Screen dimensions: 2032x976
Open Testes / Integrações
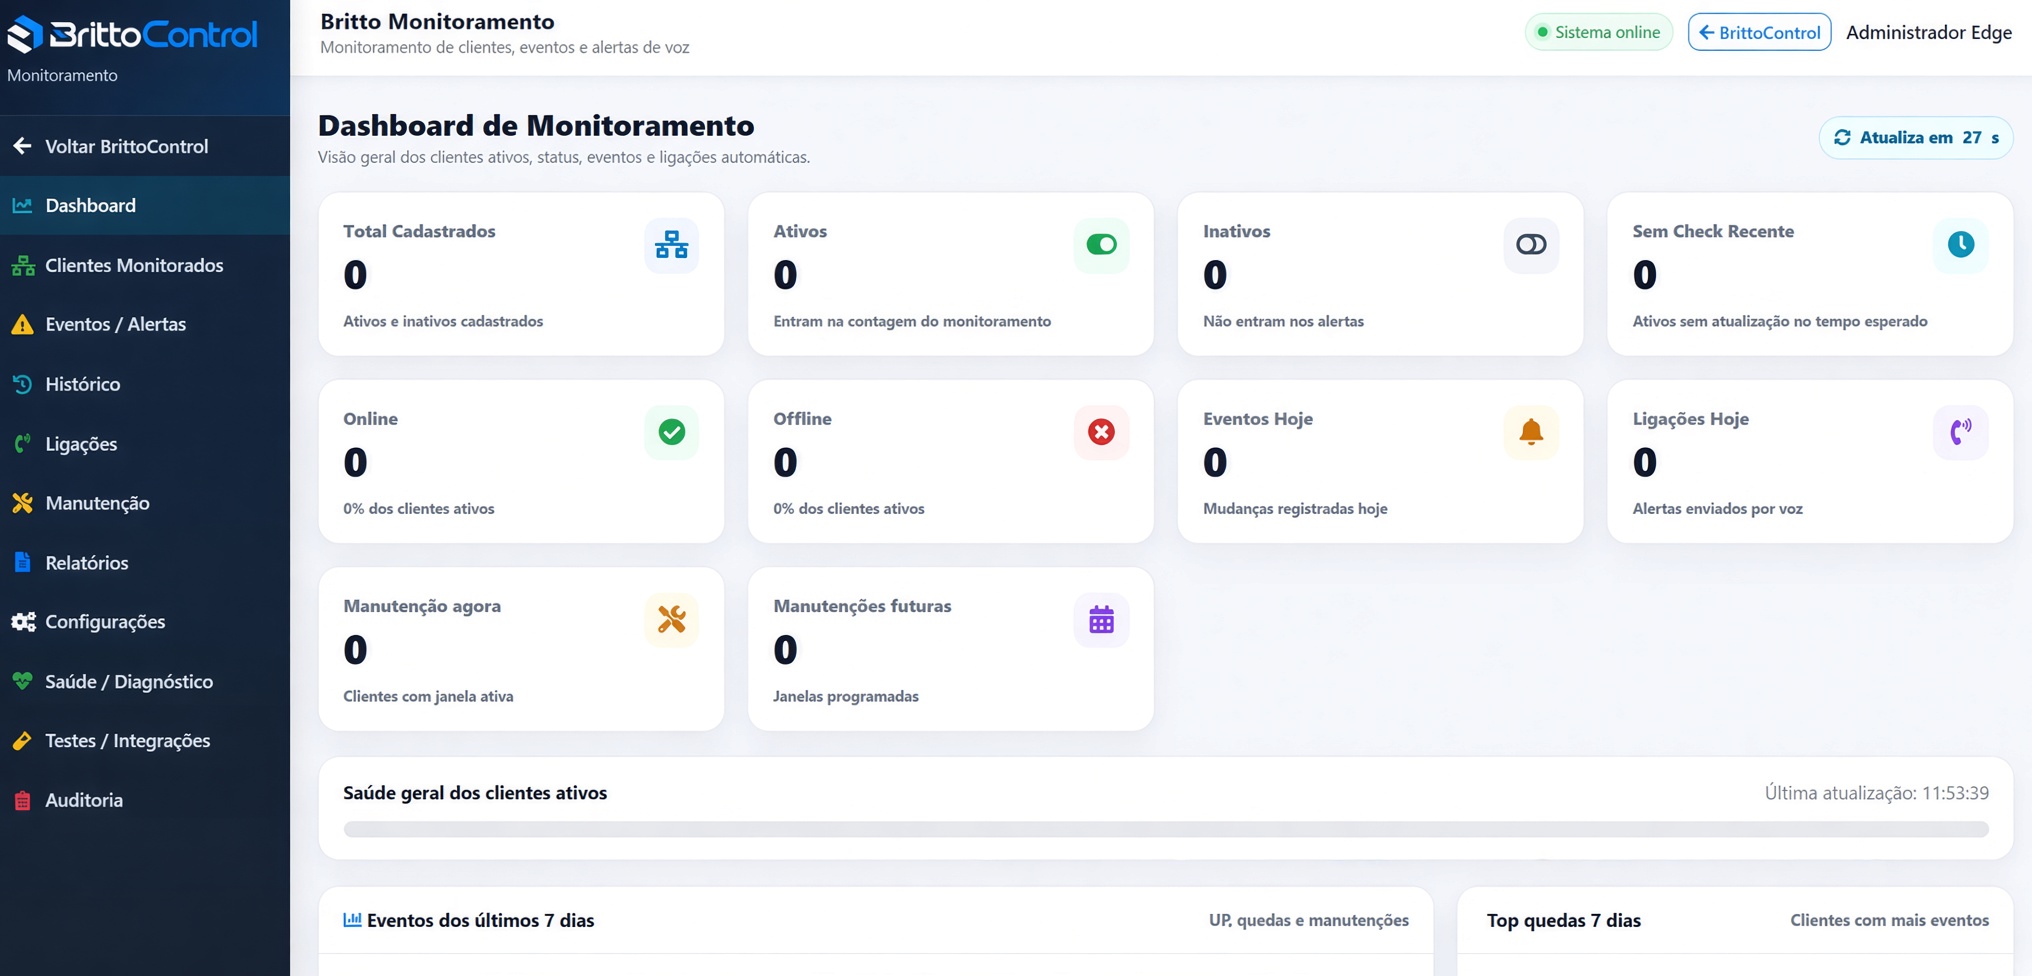(x=145, y=741)
